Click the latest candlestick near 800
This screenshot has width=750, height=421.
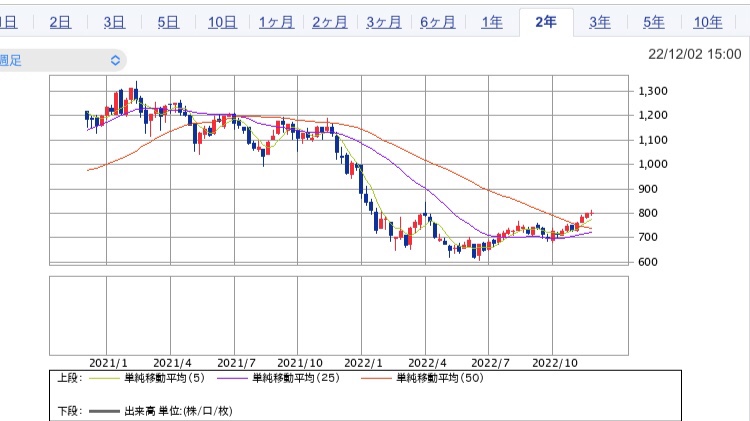591,212
